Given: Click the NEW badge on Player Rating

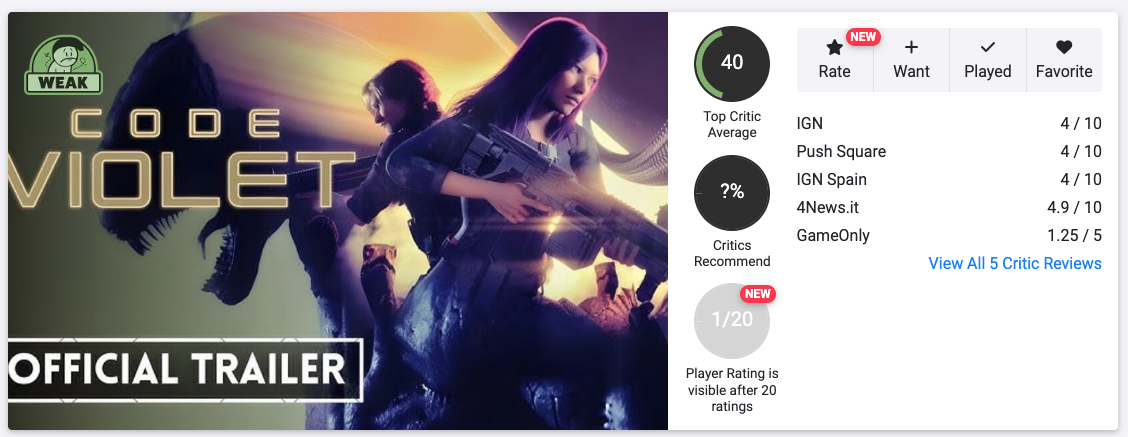Looking at the screenshot, I should (x=758, y=294).
